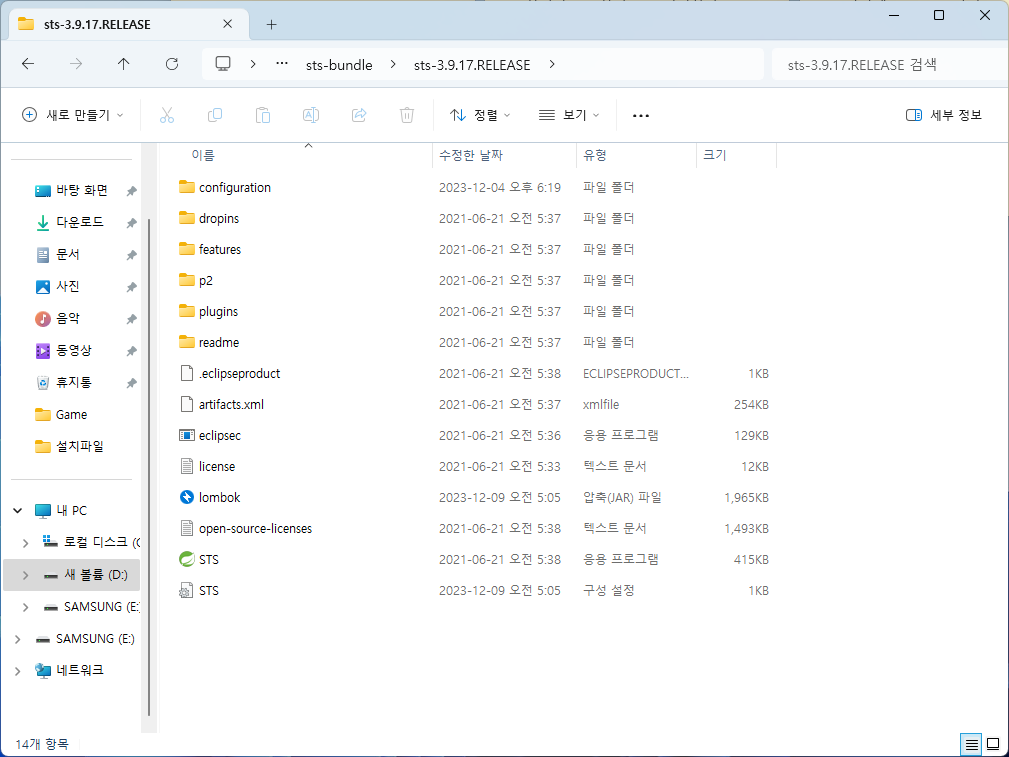This screenshot has height=757, width=1009.
Task: Expand the 로컬 디스크 drive node
Action: 25,543
